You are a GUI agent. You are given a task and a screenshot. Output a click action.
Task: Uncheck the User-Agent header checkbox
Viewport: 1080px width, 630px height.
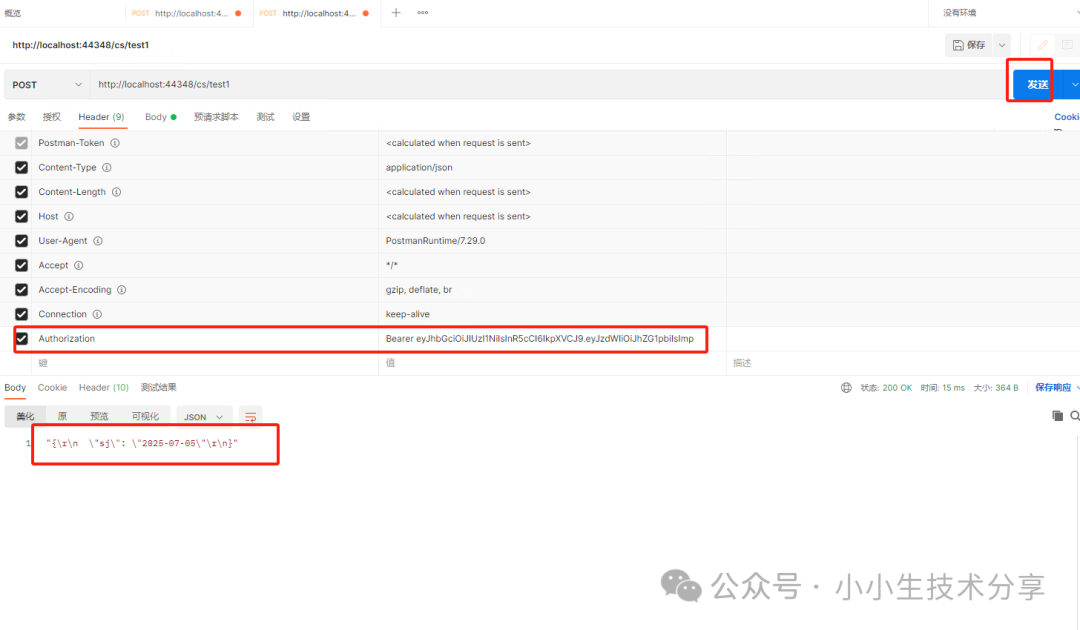point(21,241)
